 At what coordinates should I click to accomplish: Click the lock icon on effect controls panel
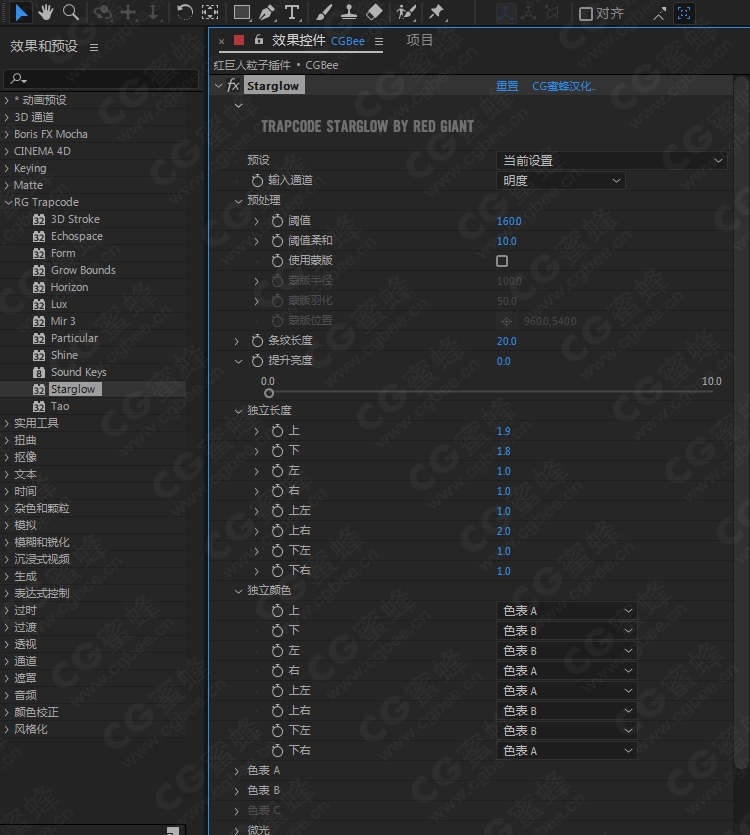(259, 40)
